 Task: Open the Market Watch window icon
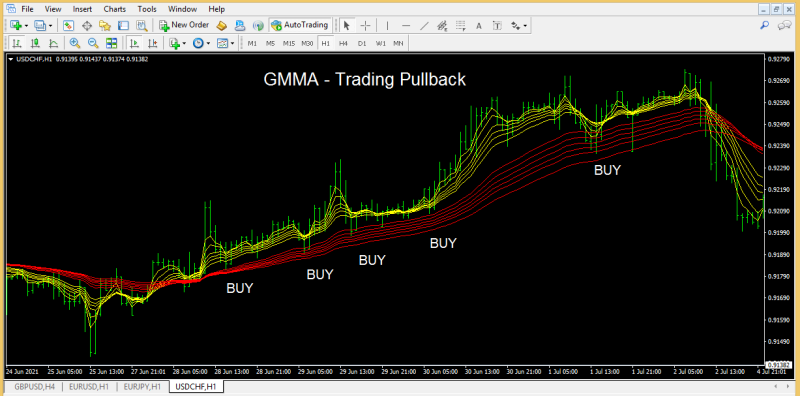tap(69, 25)
